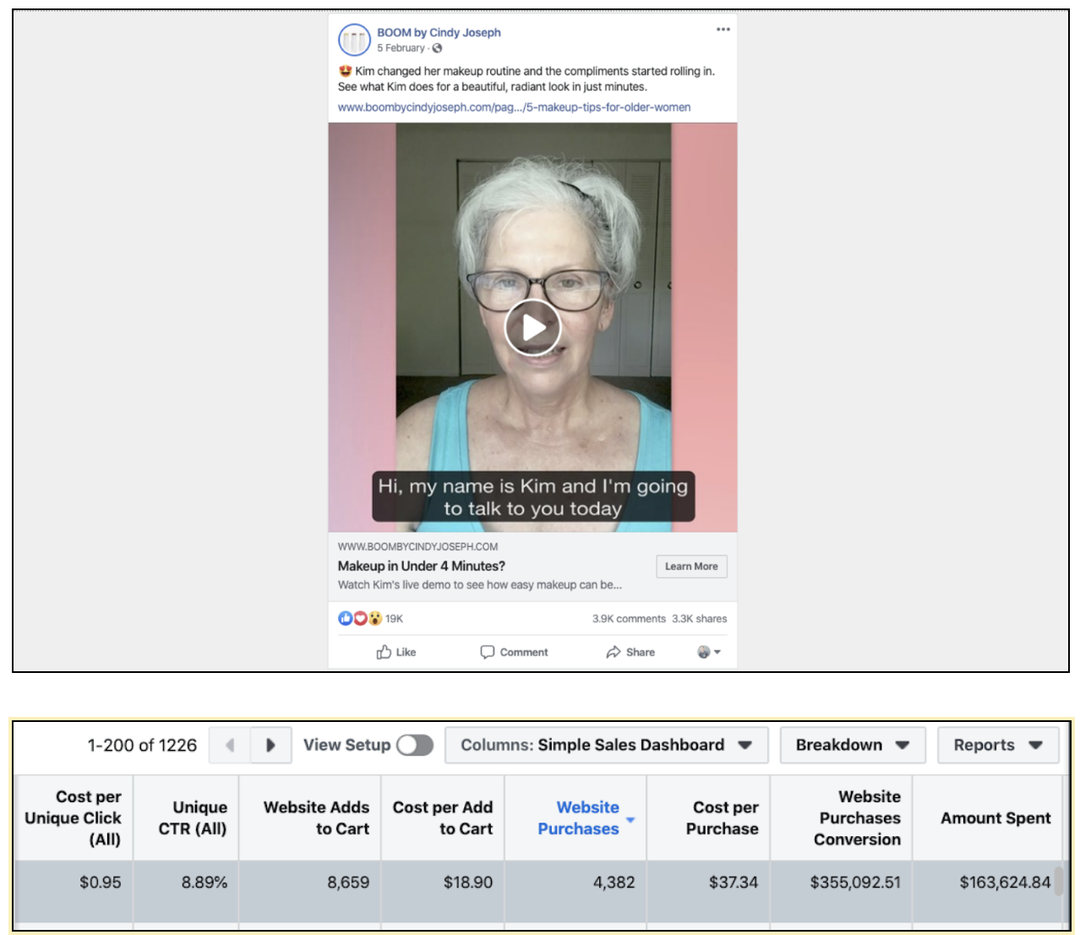This screenshot has height=935, width=1080.
Task: Open the Reports dropdown menu
Action: coord(997,745)
